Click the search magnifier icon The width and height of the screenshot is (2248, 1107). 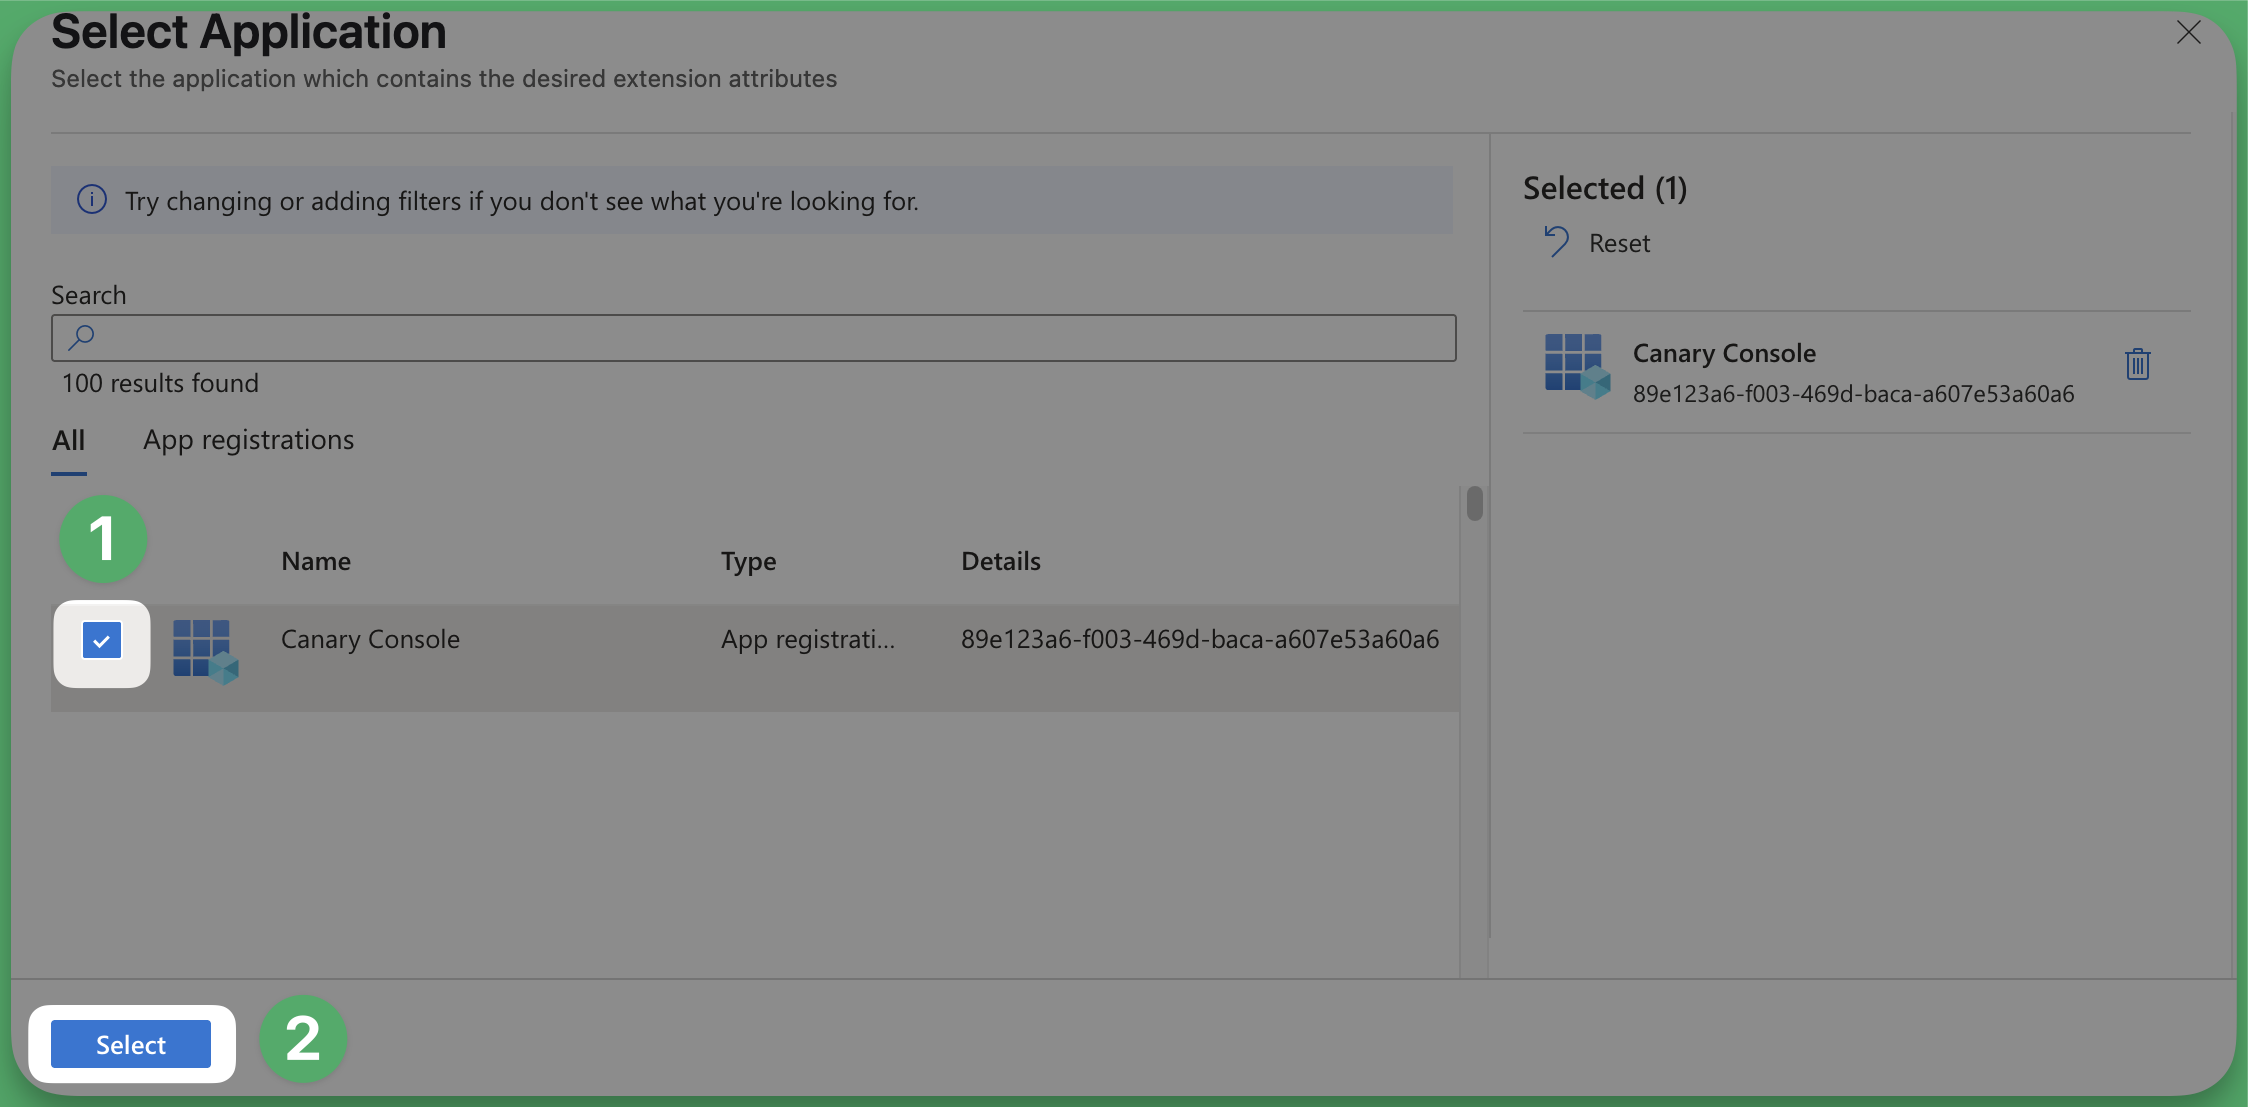point(81,338)
